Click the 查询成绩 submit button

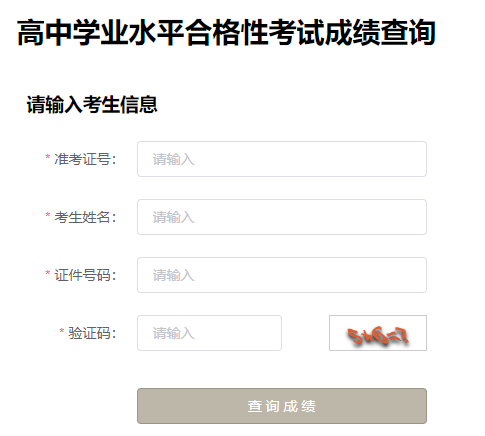[x=282, y=406]
